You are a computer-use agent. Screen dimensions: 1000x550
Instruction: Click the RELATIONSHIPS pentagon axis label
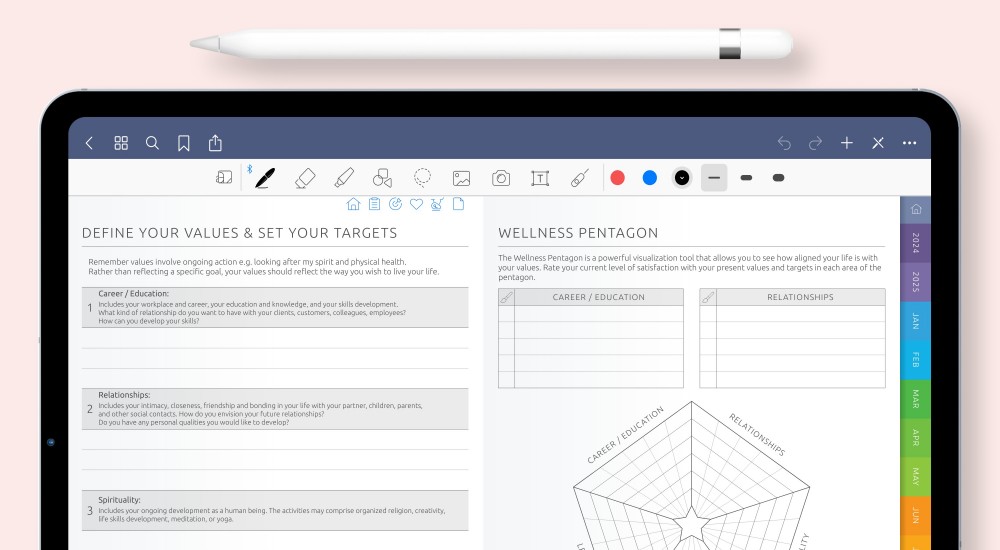pos(757,435)
